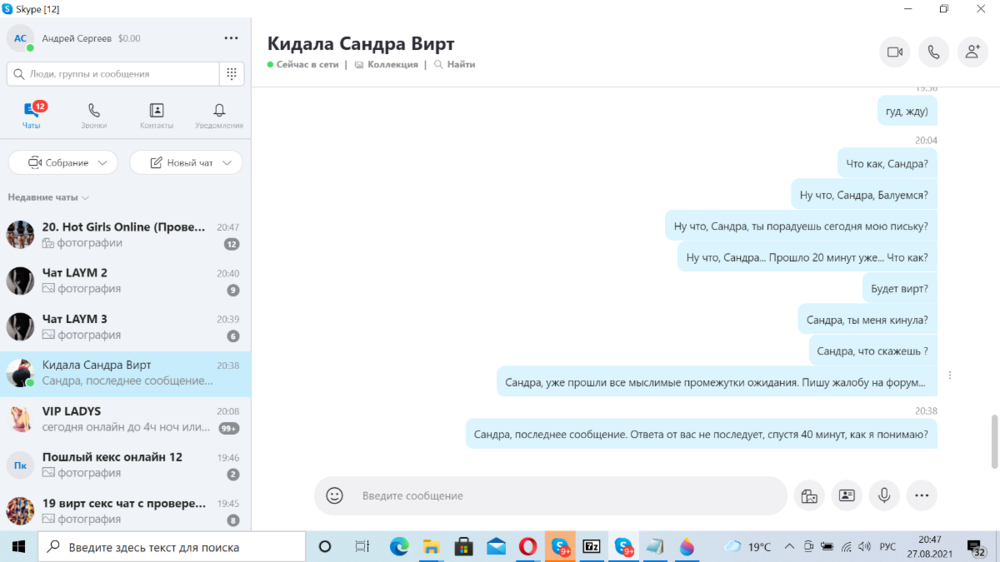The image size is (1000, 562).
Task: Open the Собрание dropdown button
Action: point(63,163)
